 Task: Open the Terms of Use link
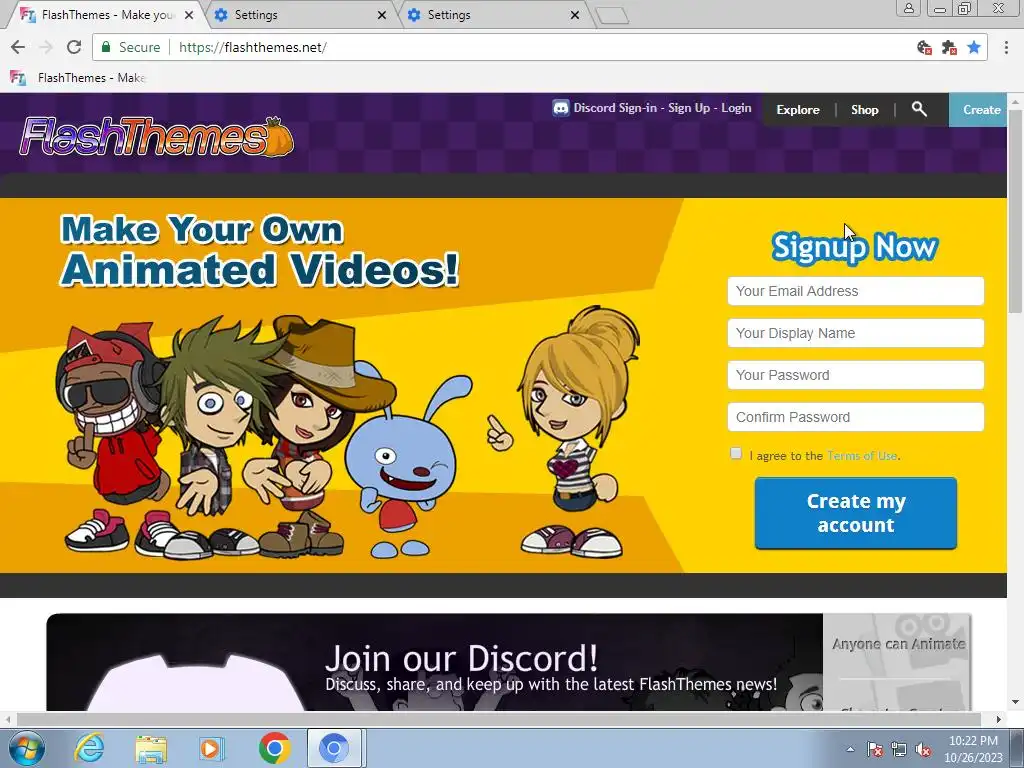click(862, 456)
